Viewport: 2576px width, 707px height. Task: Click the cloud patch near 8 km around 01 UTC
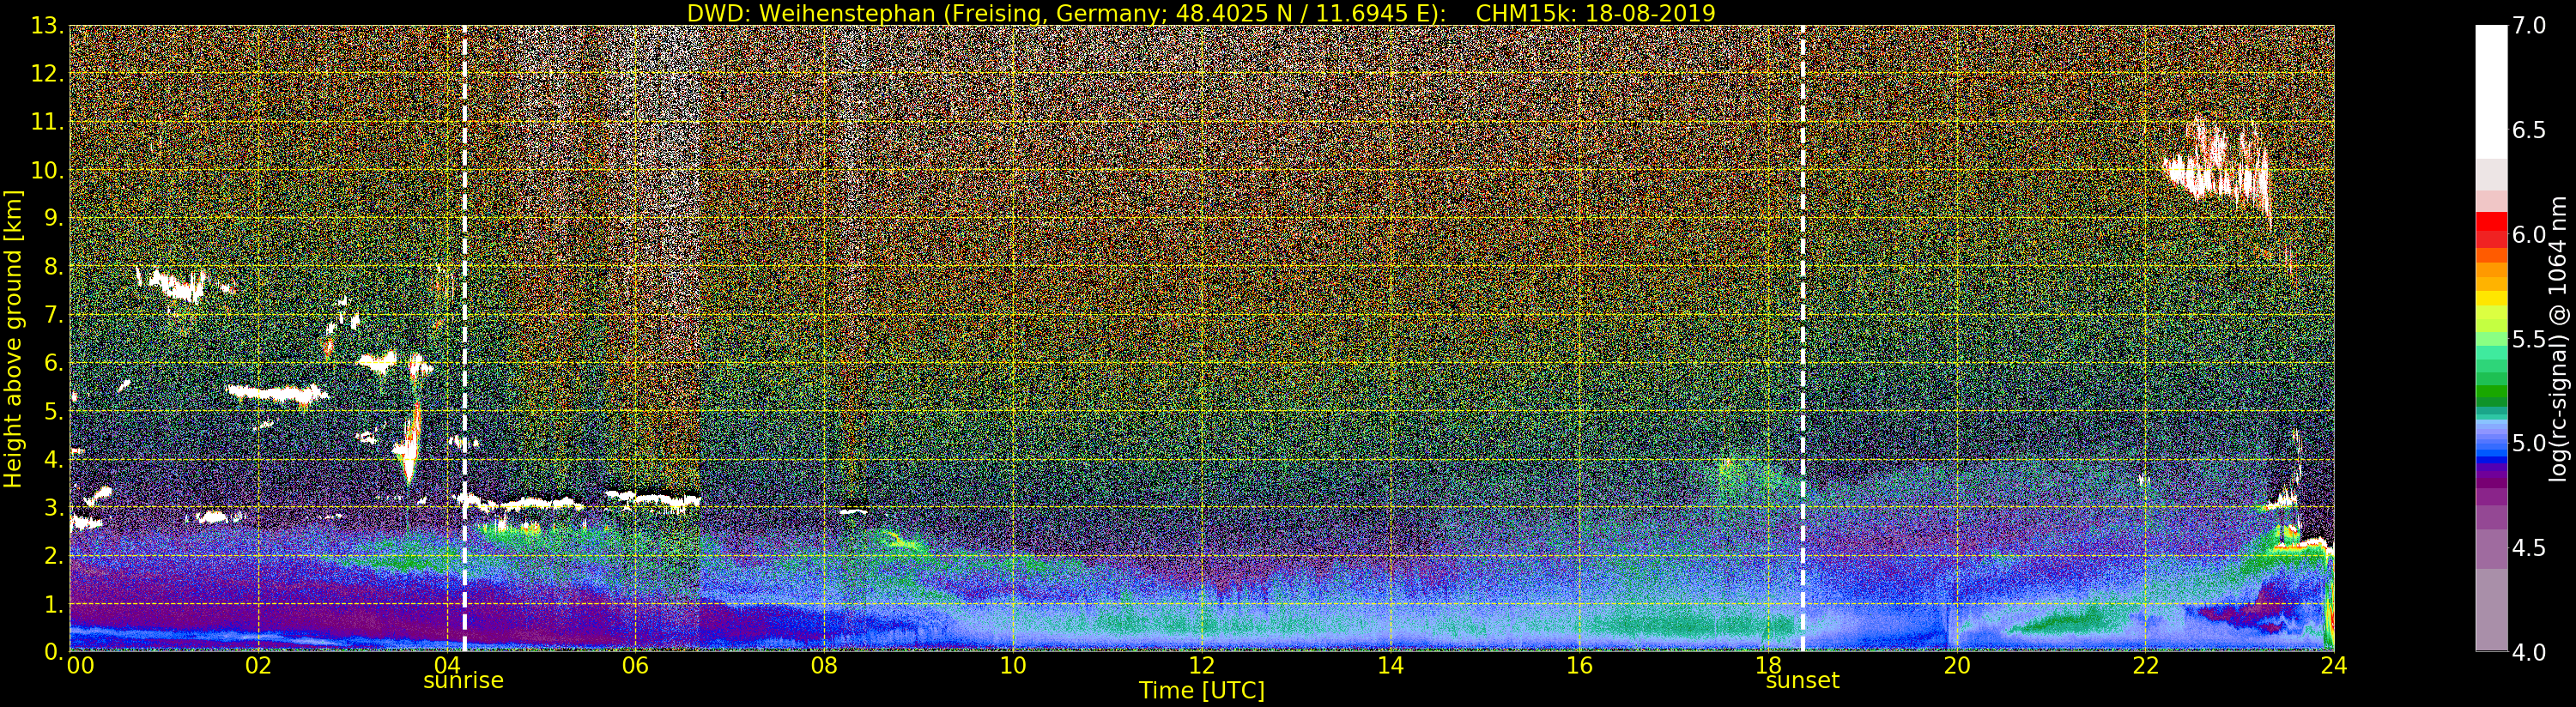tap(172, 283)
